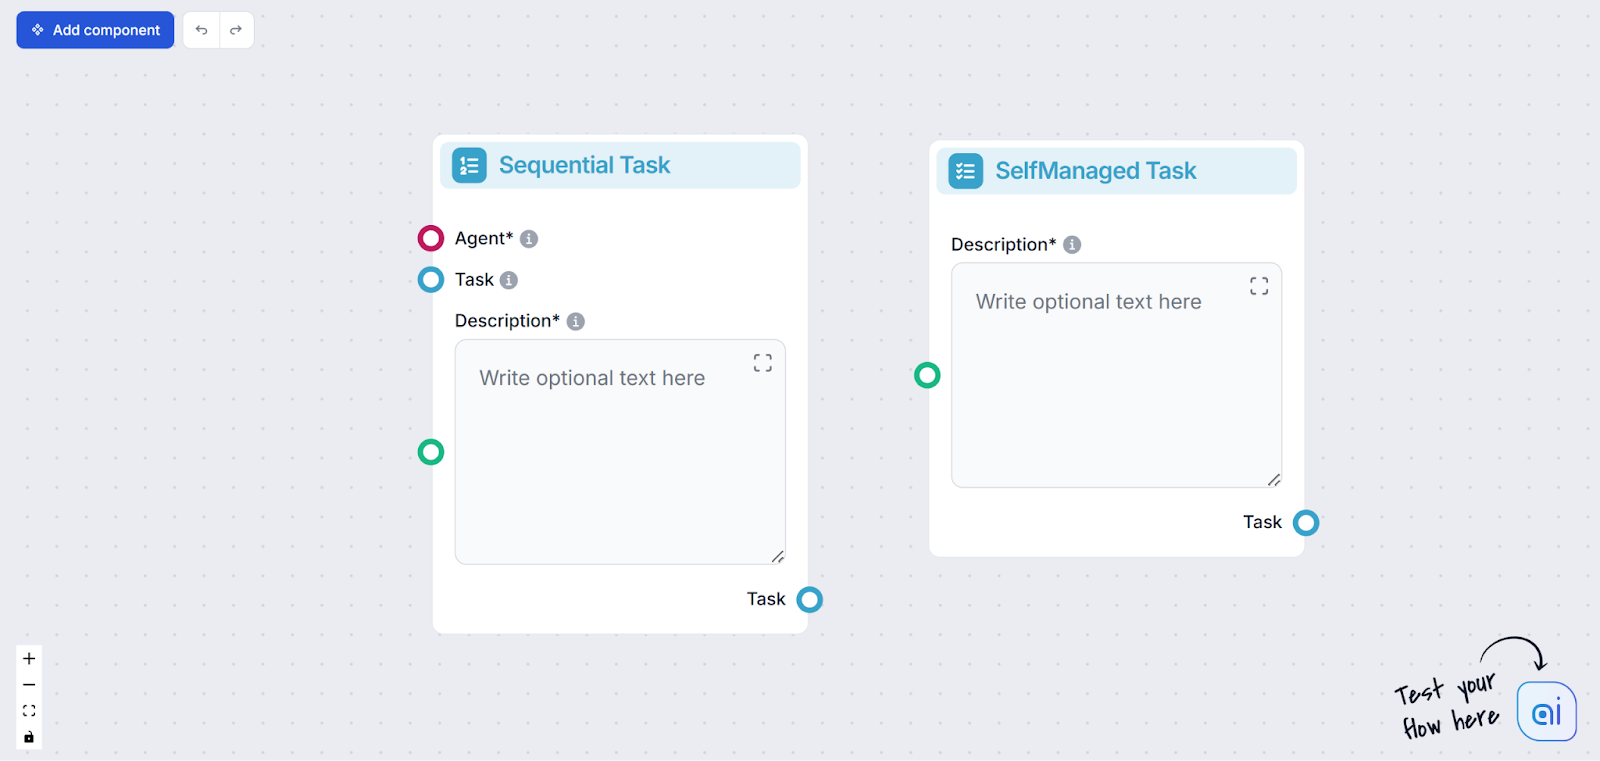Zoom in on the canvas
Viewport: 1600px width, 761px height.
pos(28,658)
